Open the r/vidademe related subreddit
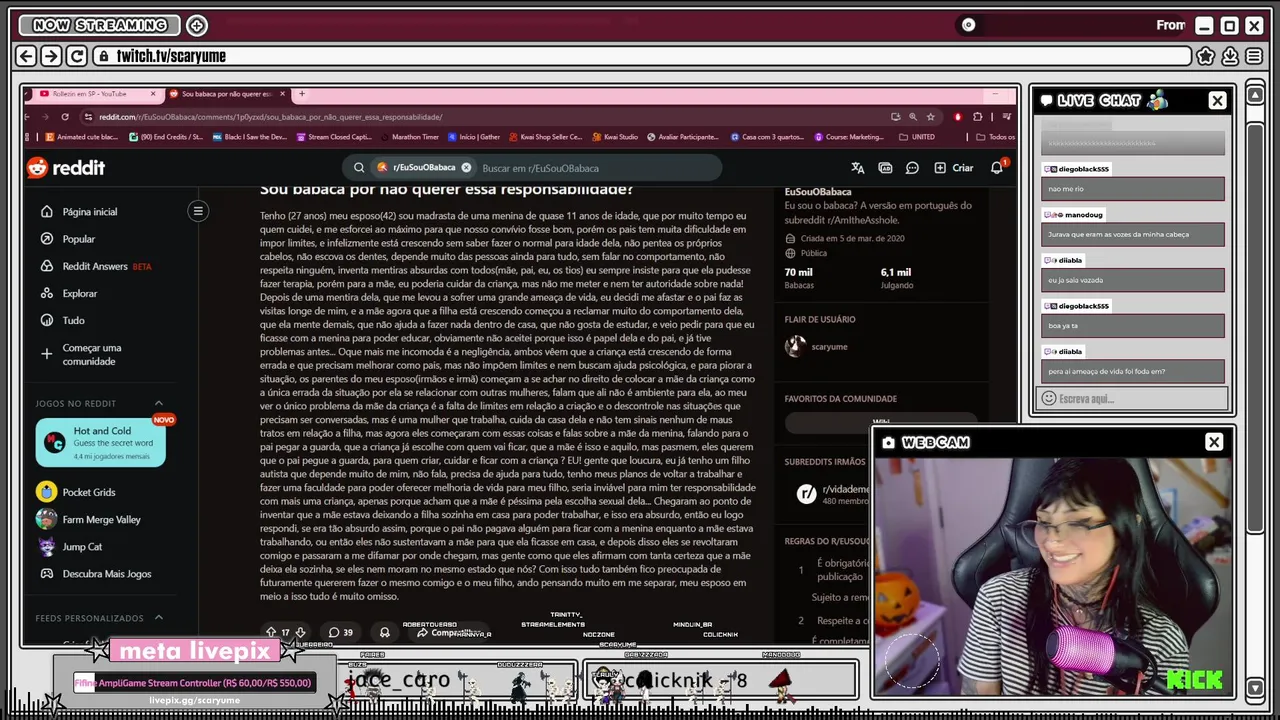 [x=832, y=494]
